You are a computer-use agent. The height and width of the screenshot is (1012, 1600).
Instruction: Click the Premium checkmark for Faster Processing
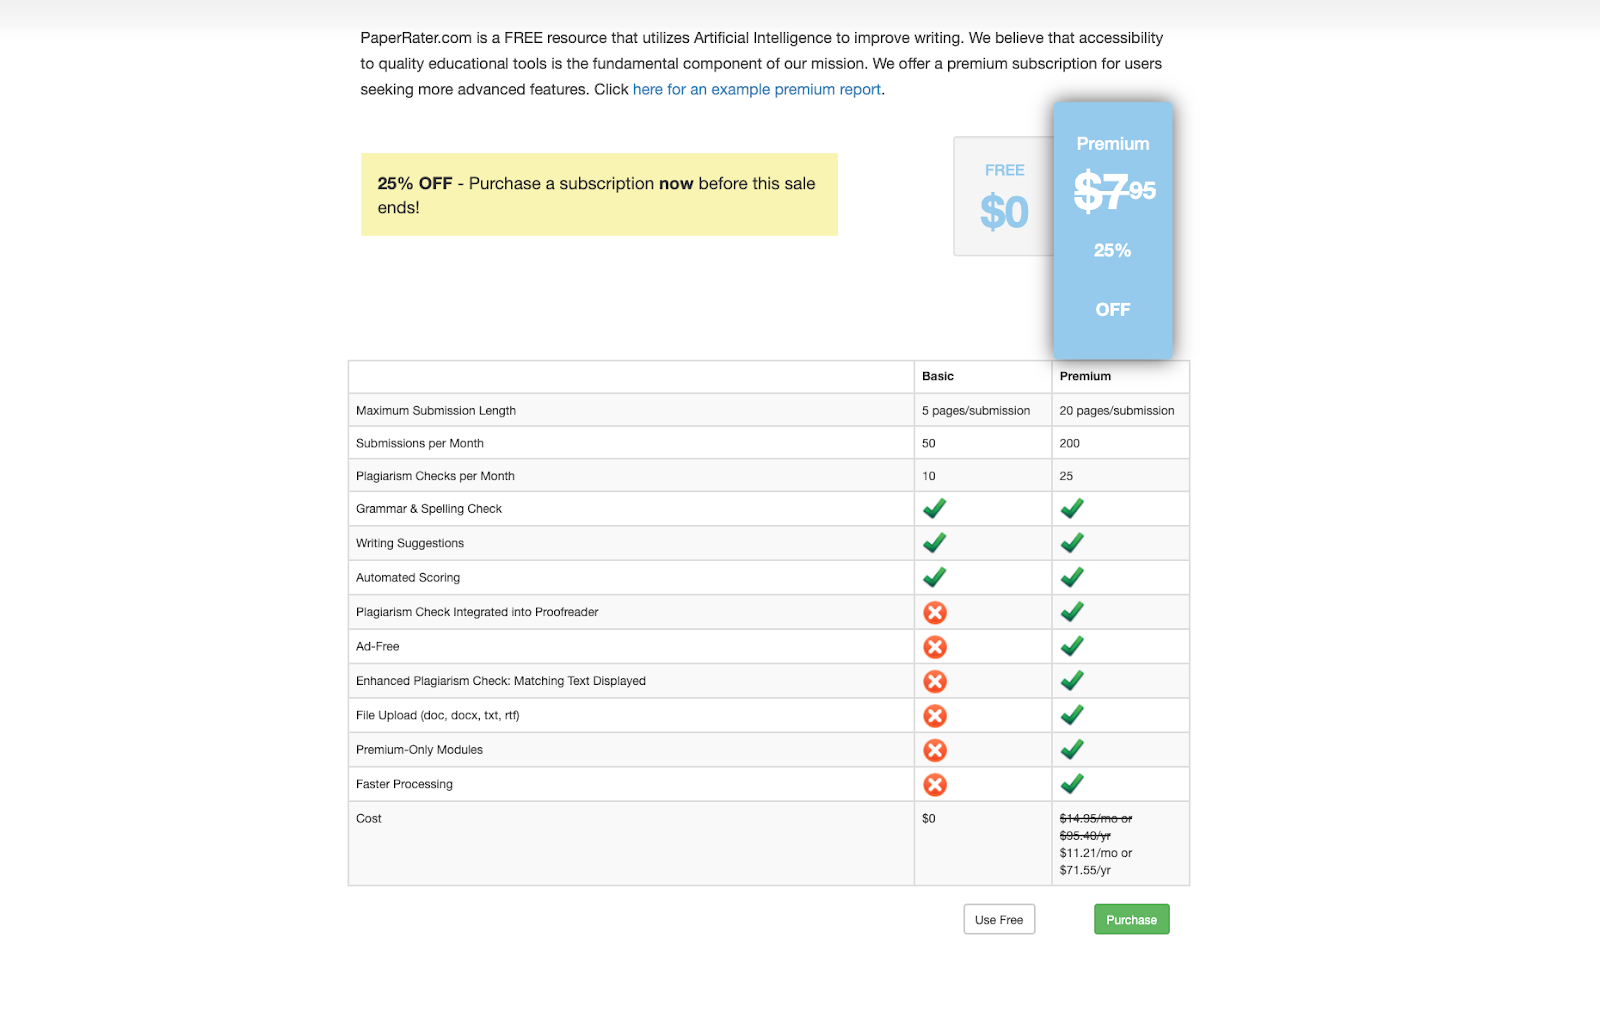pyautogui.click(x=1072, y=783)
